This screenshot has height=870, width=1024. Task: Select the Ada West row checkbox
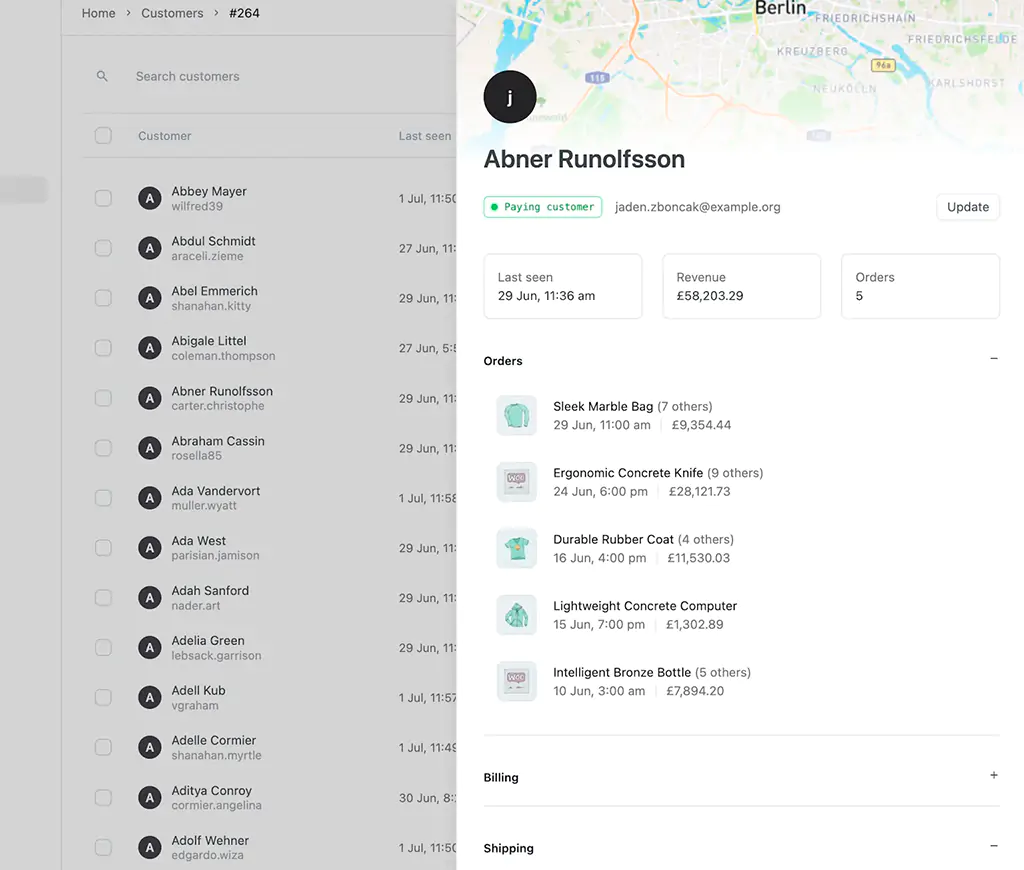pos(103,548)
